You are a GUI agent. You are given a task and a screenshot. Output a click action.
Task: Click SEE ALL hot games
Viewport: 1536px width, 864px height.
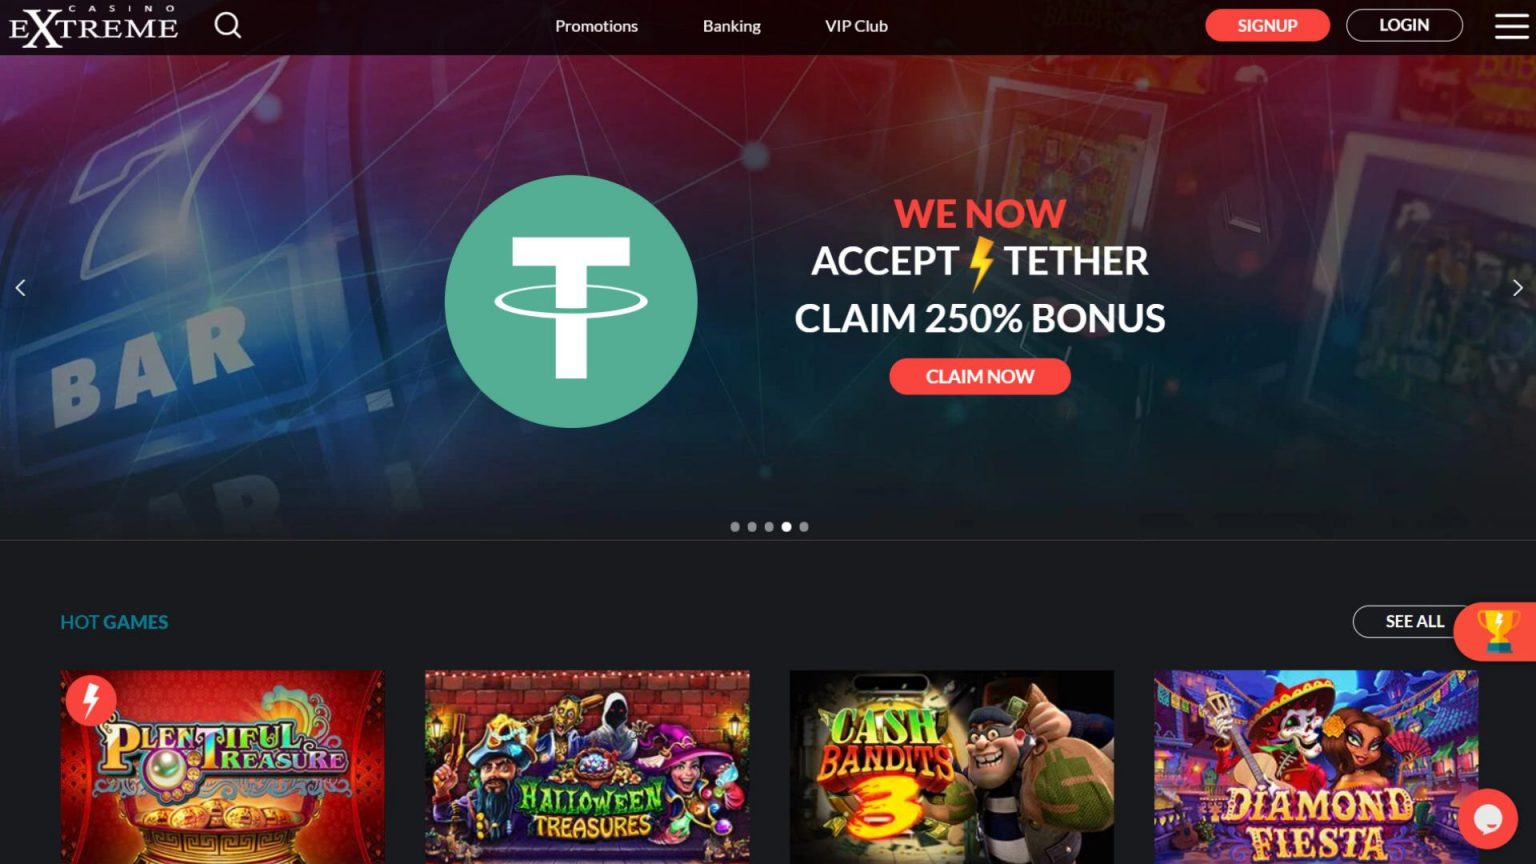(1414, 621)
